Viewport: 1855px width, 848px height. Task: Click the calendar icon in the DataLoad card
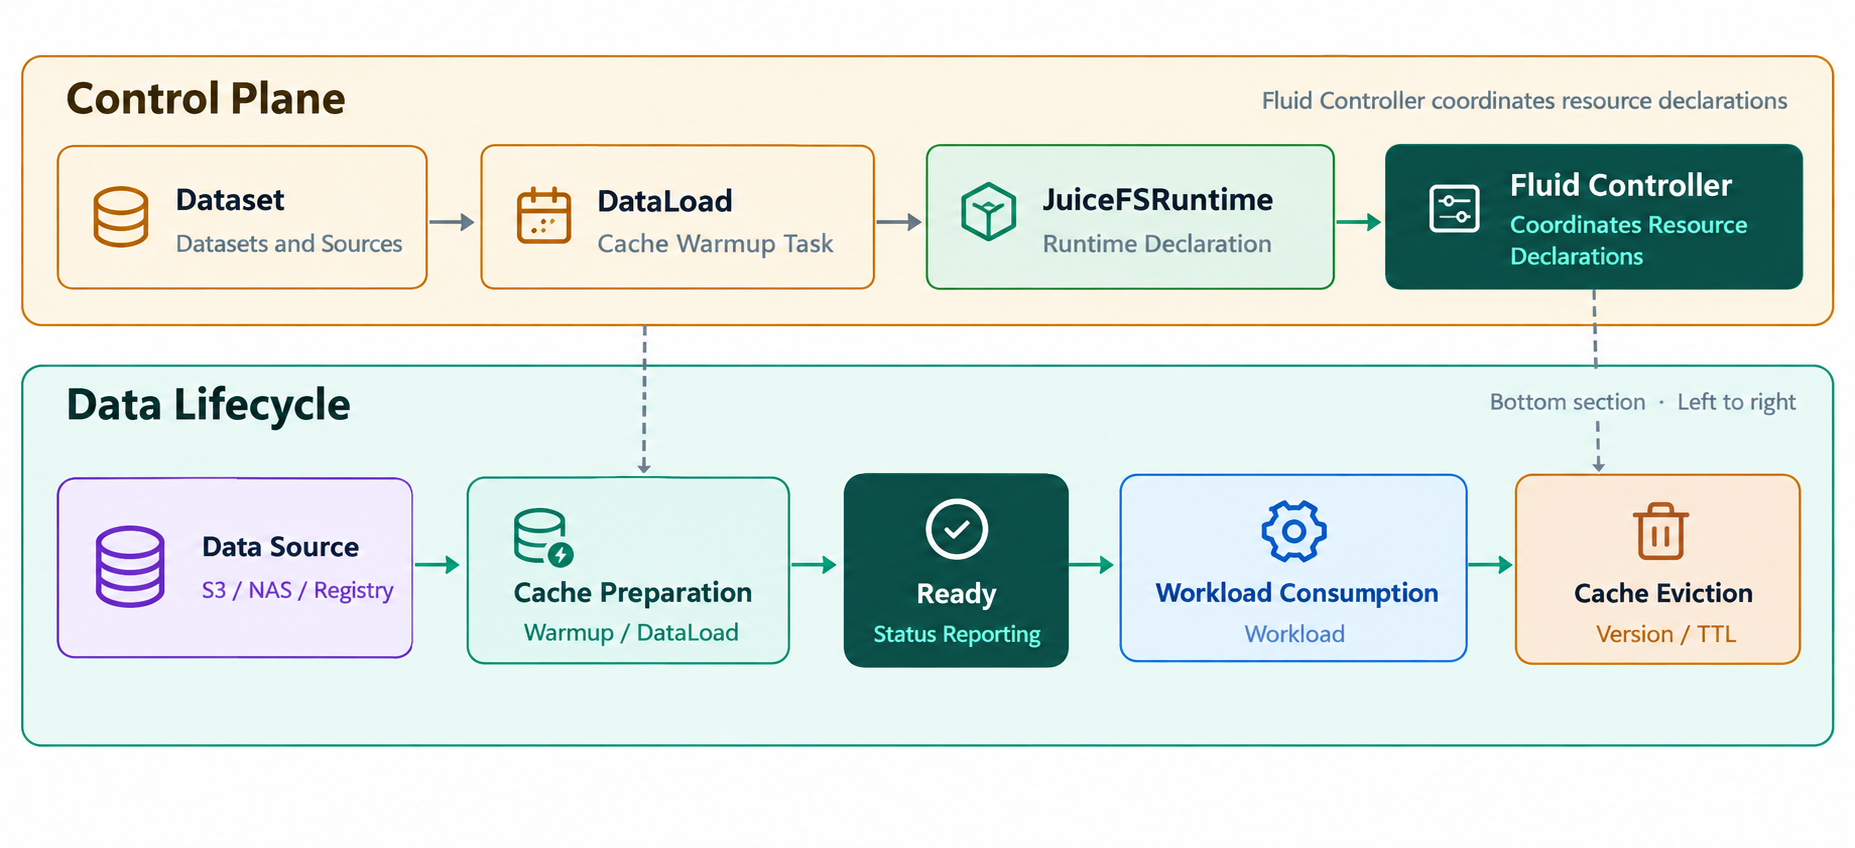tap(544, 216)
